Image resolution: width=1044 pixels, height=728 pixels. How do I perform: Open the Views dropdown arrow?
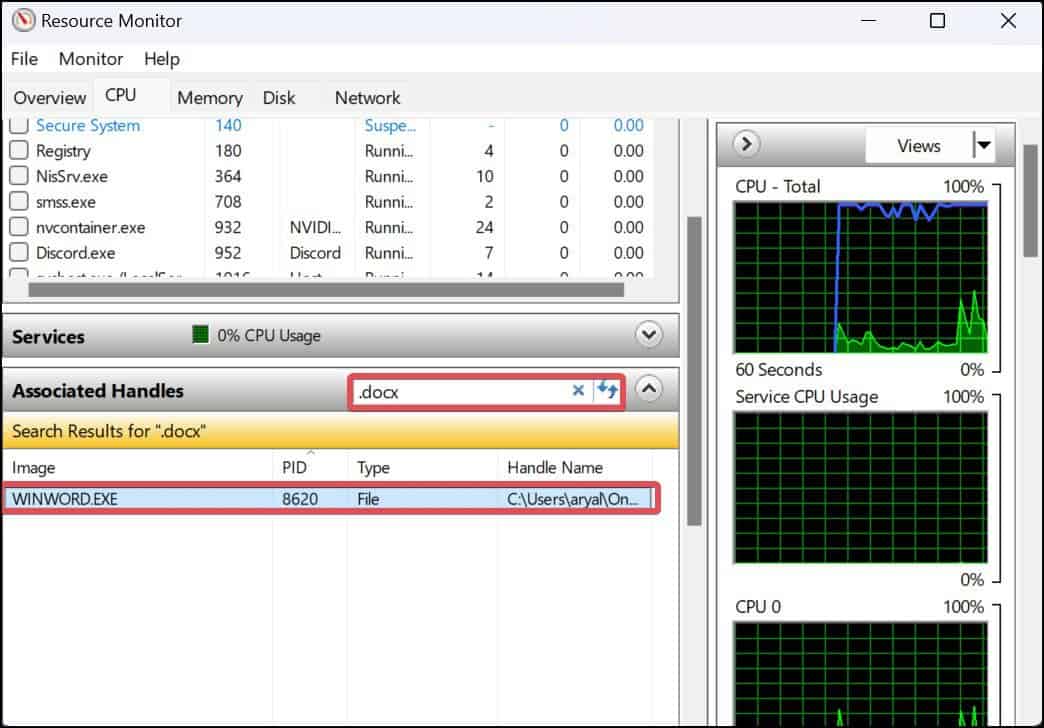click(983, 145)
